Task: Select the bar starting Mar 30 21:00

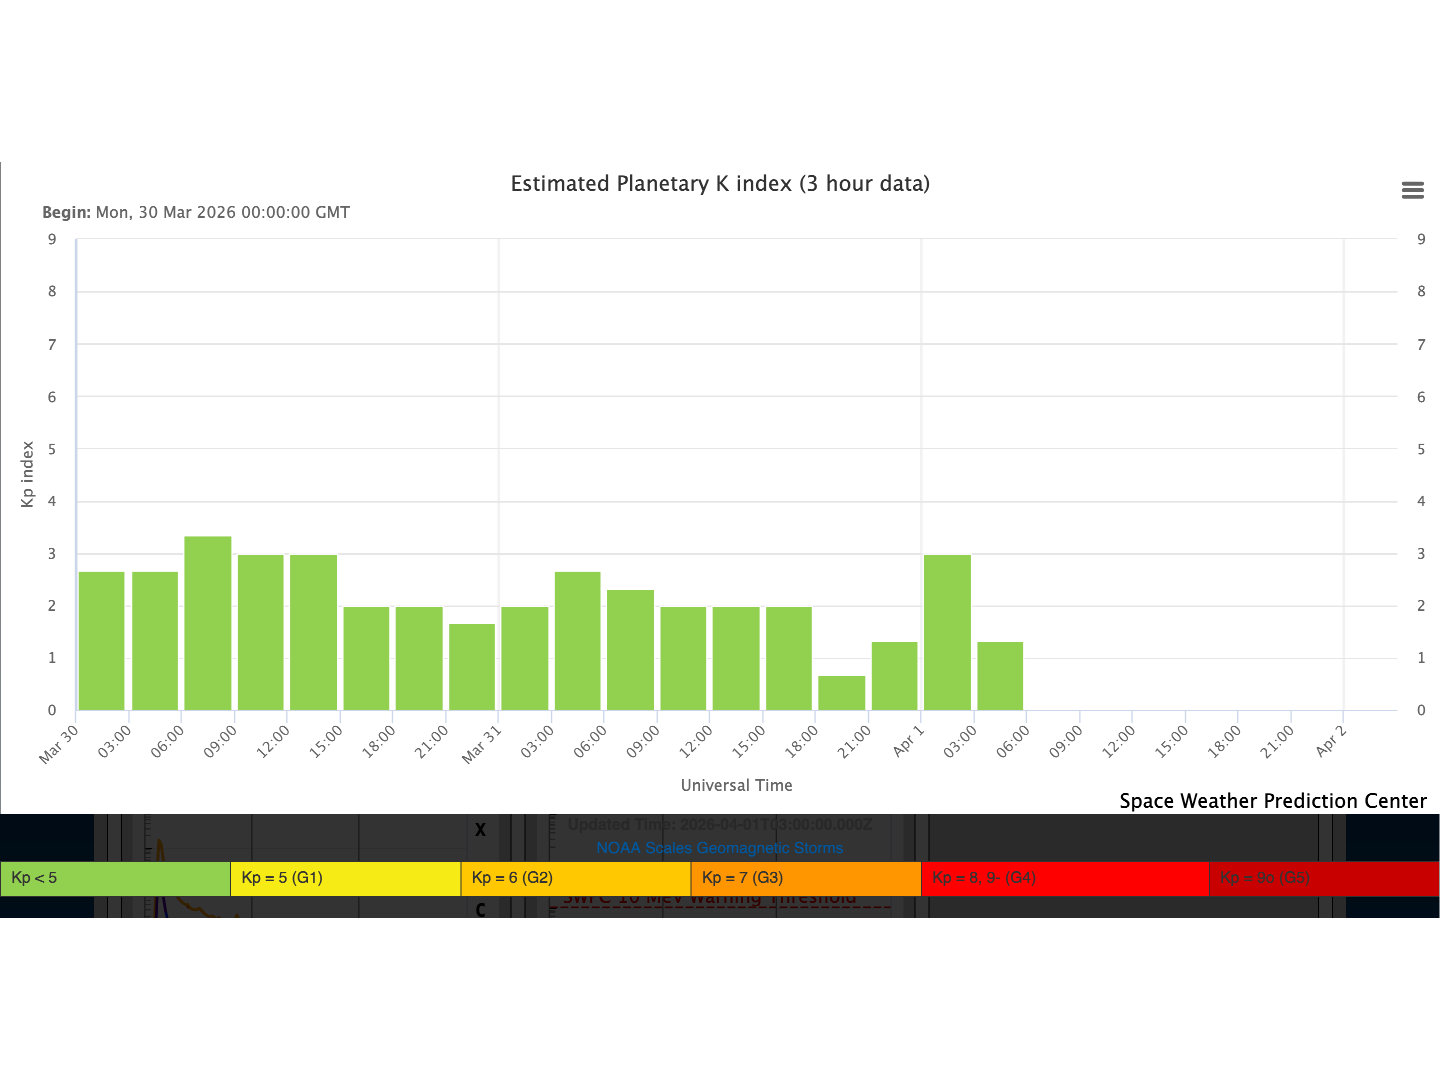Action: (472, 667)
